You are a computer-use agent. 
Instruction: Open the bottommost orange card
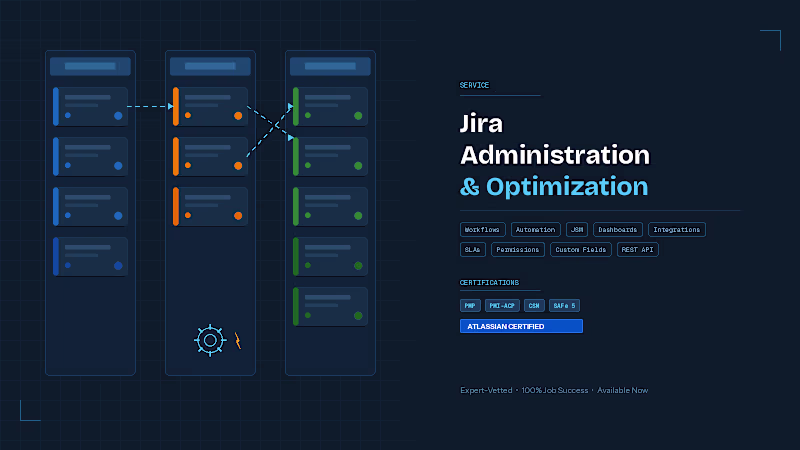pyautogui.click(x=210, y=207)
